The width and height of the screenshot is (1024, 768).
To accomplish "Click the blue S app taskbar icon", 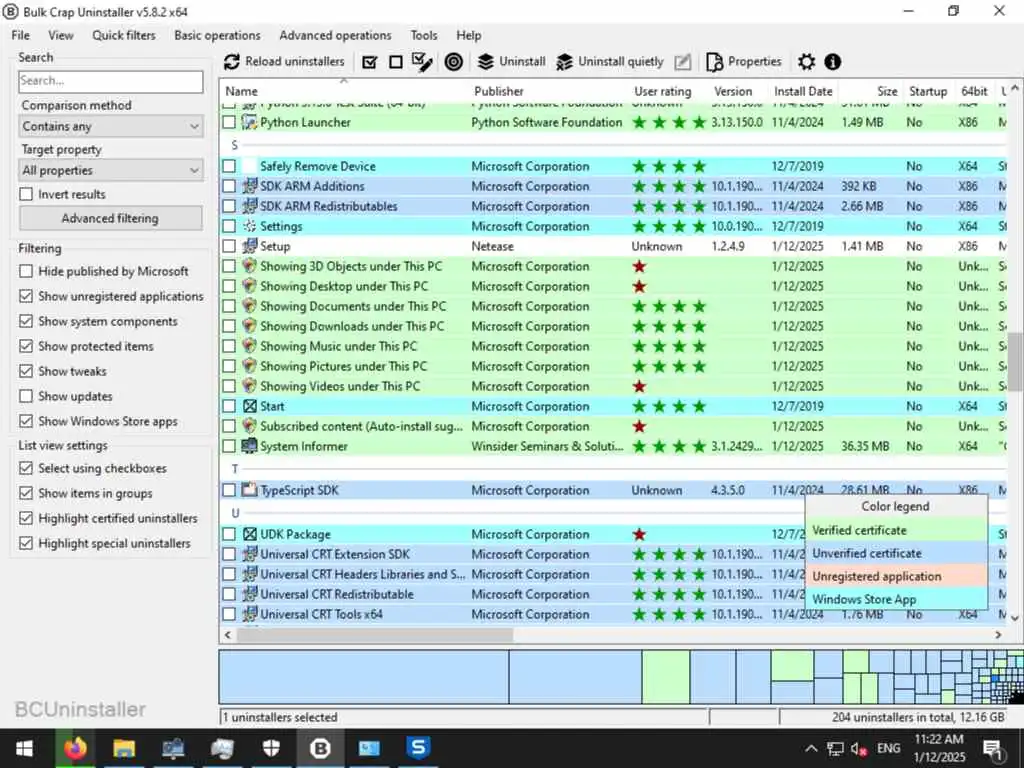I will click(x=418, y=748).
